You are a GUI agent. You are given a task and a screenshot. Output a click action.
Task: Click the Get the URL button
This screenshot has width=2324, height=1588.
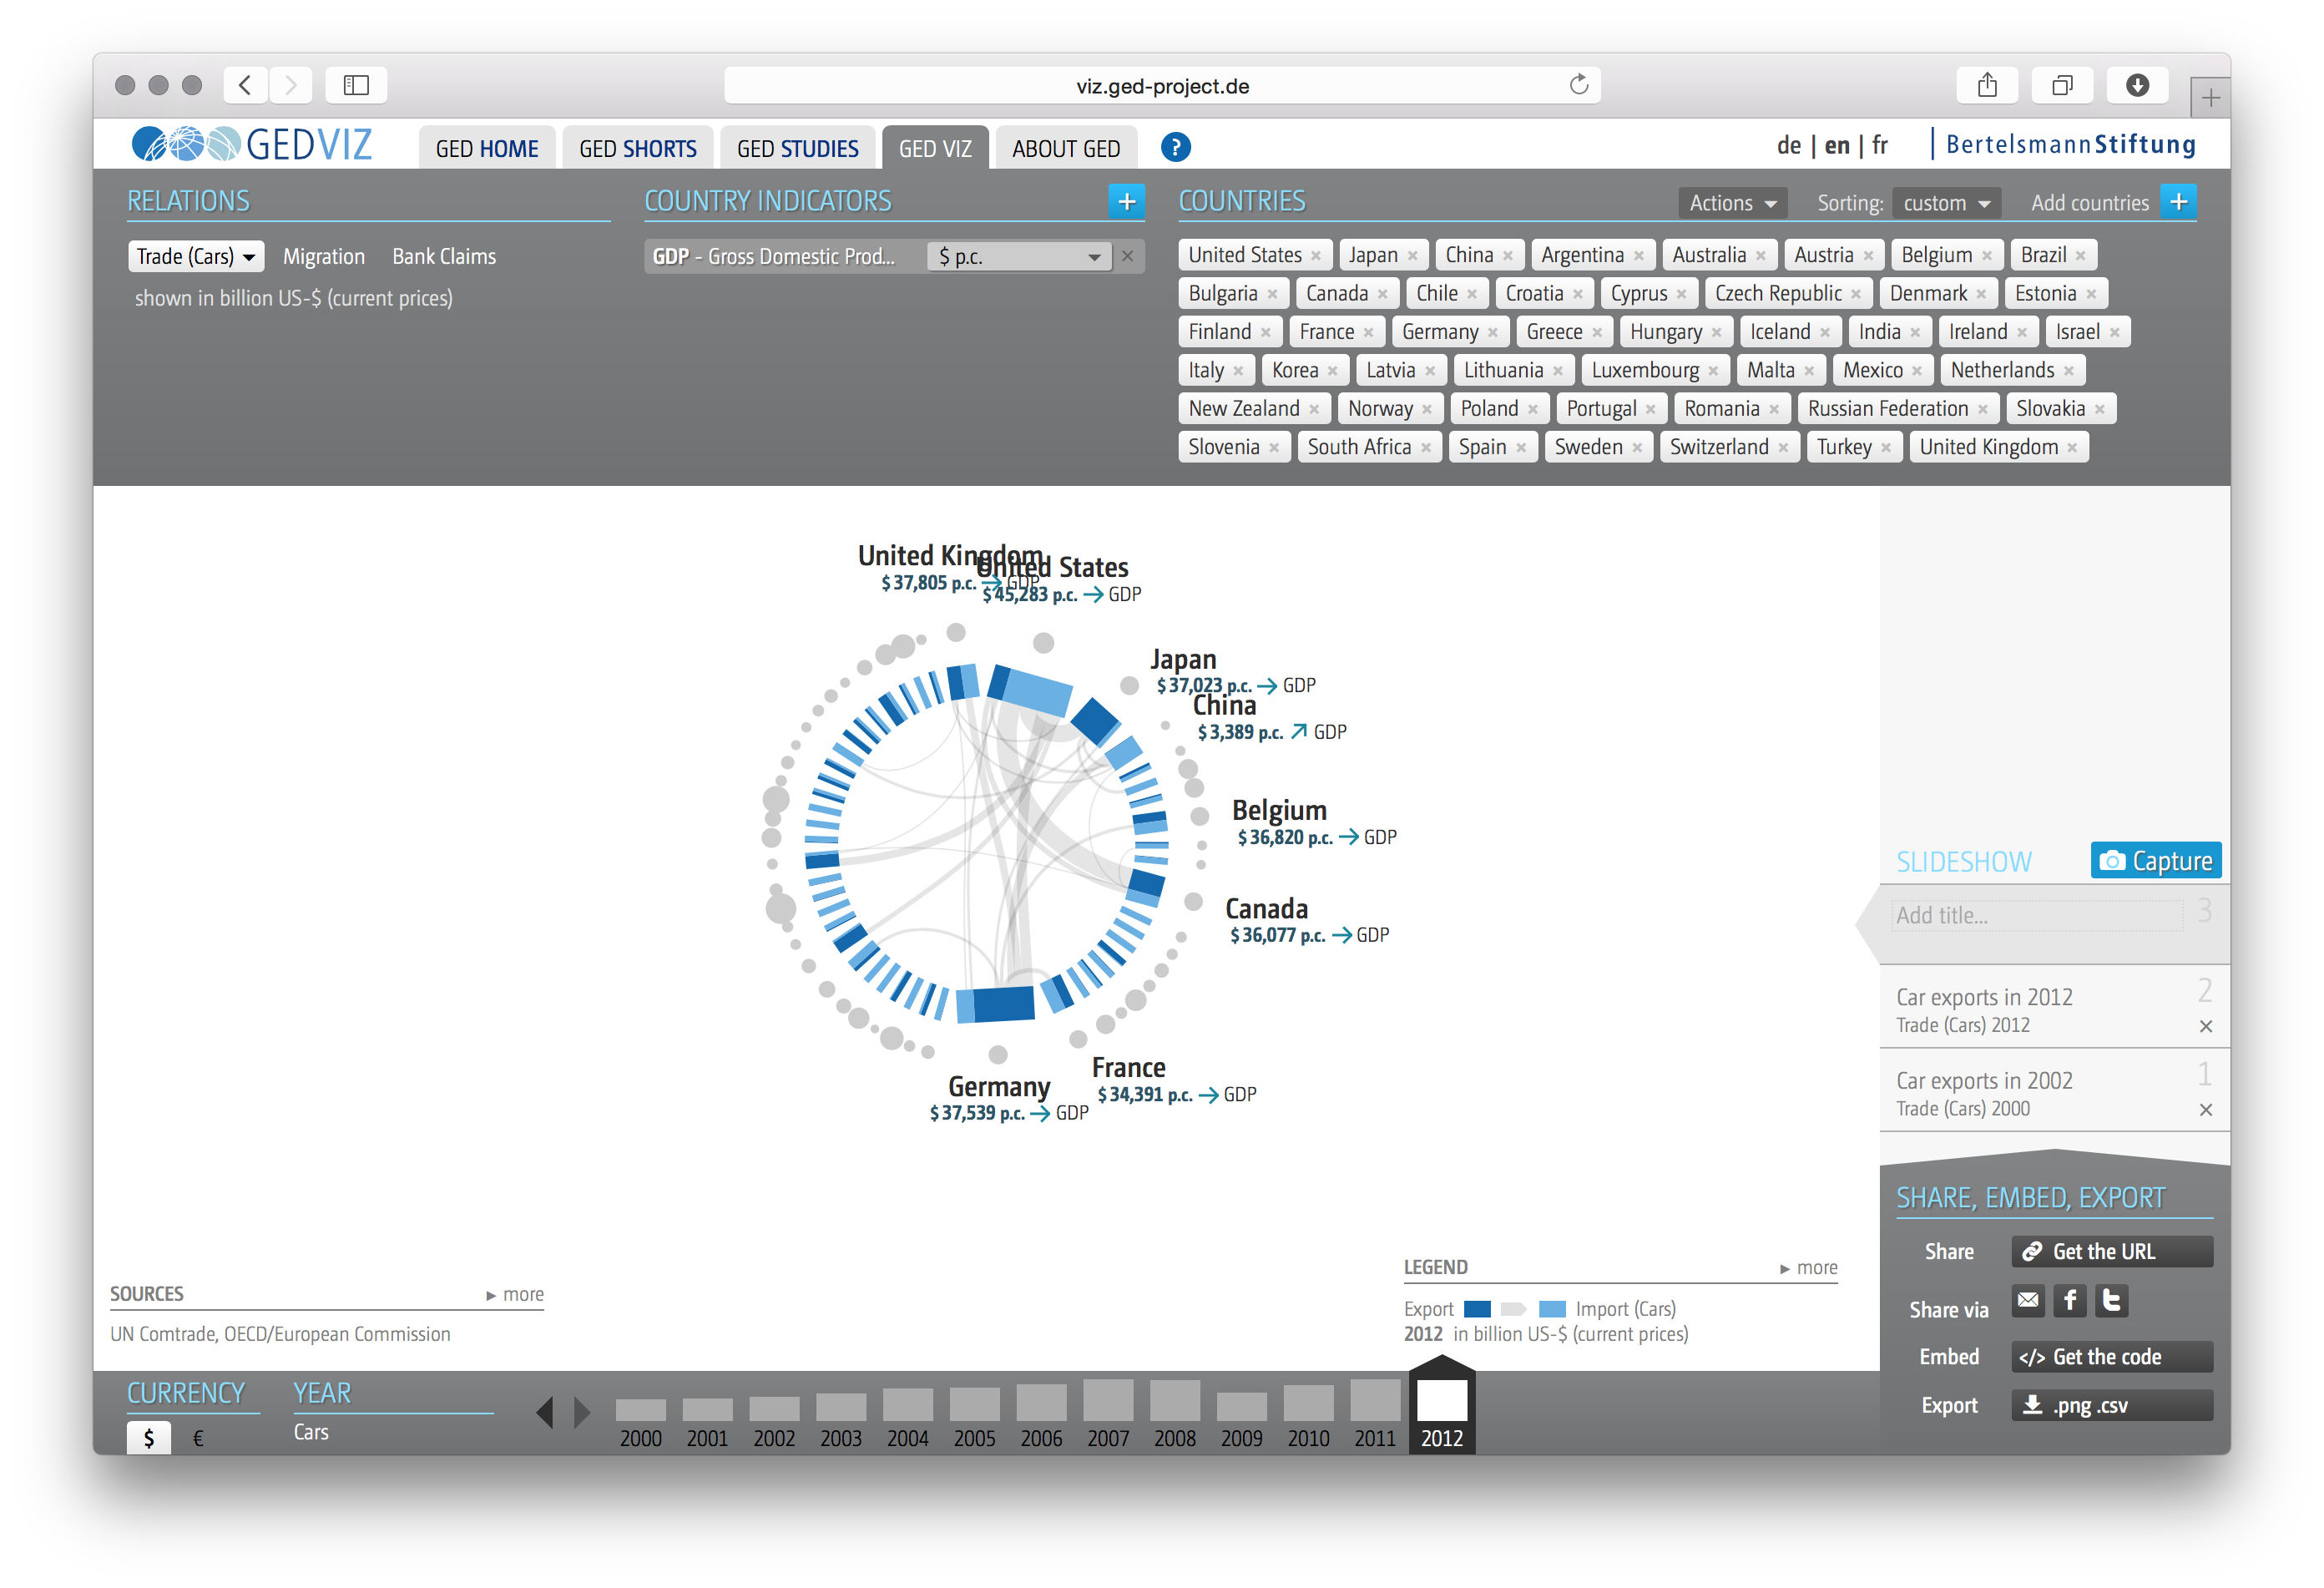tap(2111, 1252)
